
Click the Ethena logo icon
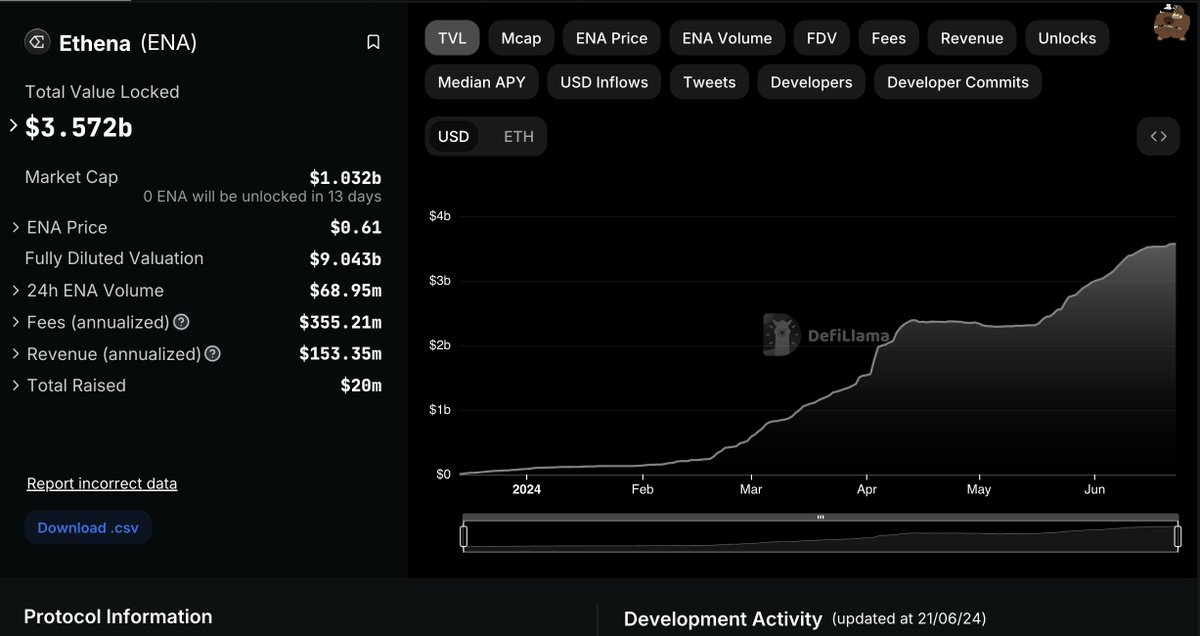coord(37,42)
